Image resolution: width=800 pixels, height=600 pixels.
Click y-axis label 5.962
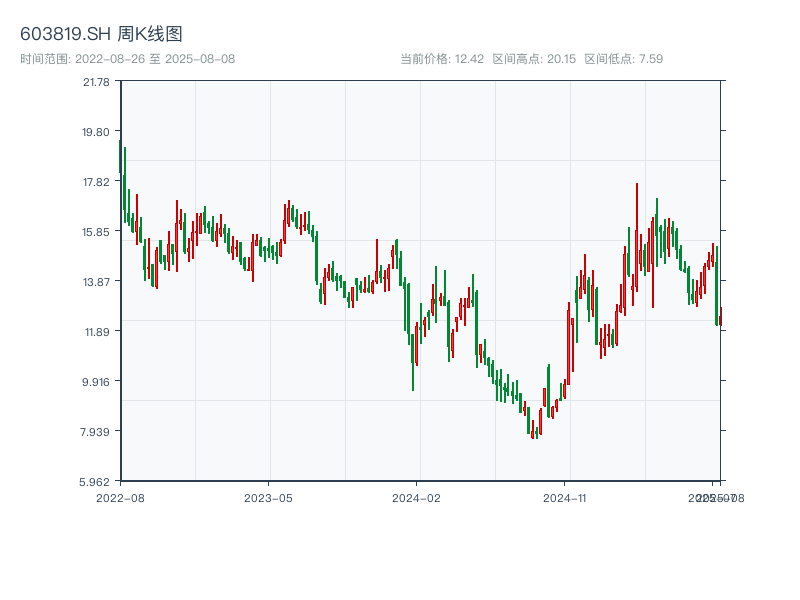[94, 482]
